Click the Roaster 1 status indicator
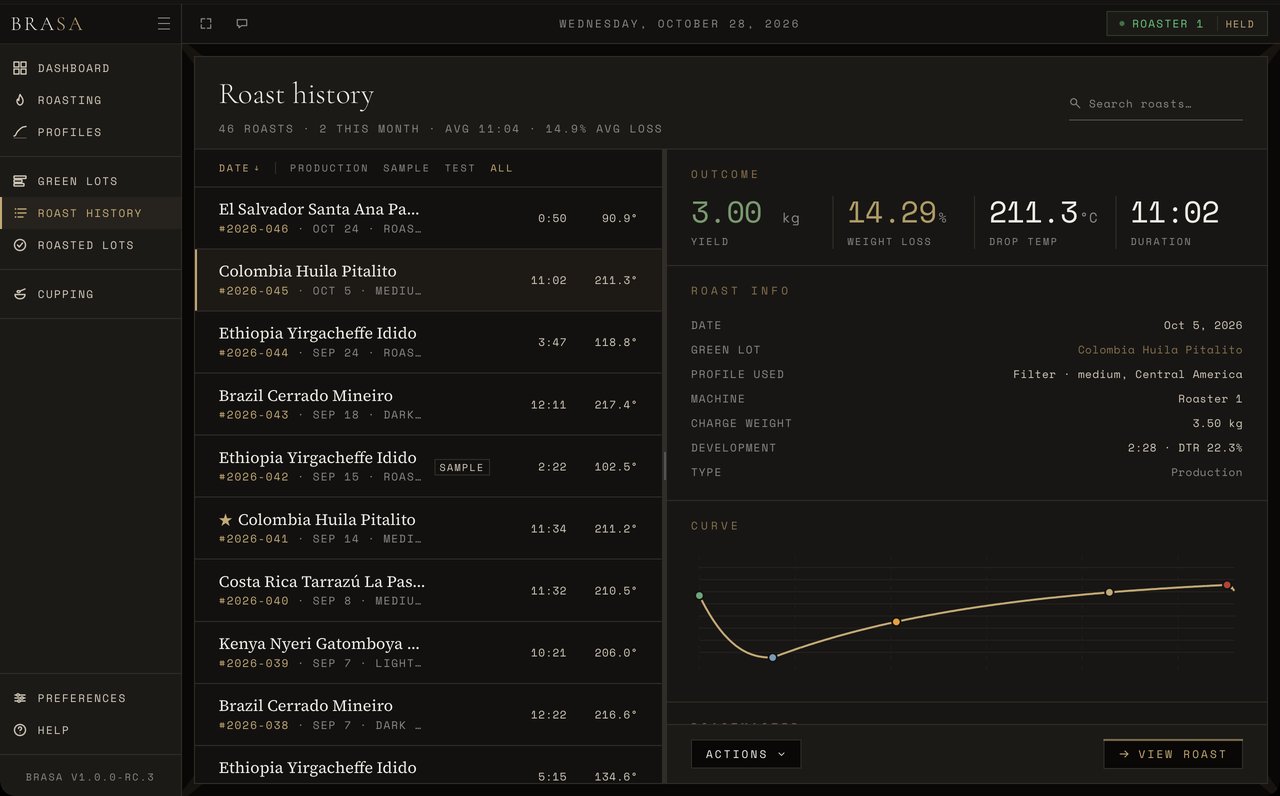The width and height of the screenshot is (1280, 796). [1161, 24]
